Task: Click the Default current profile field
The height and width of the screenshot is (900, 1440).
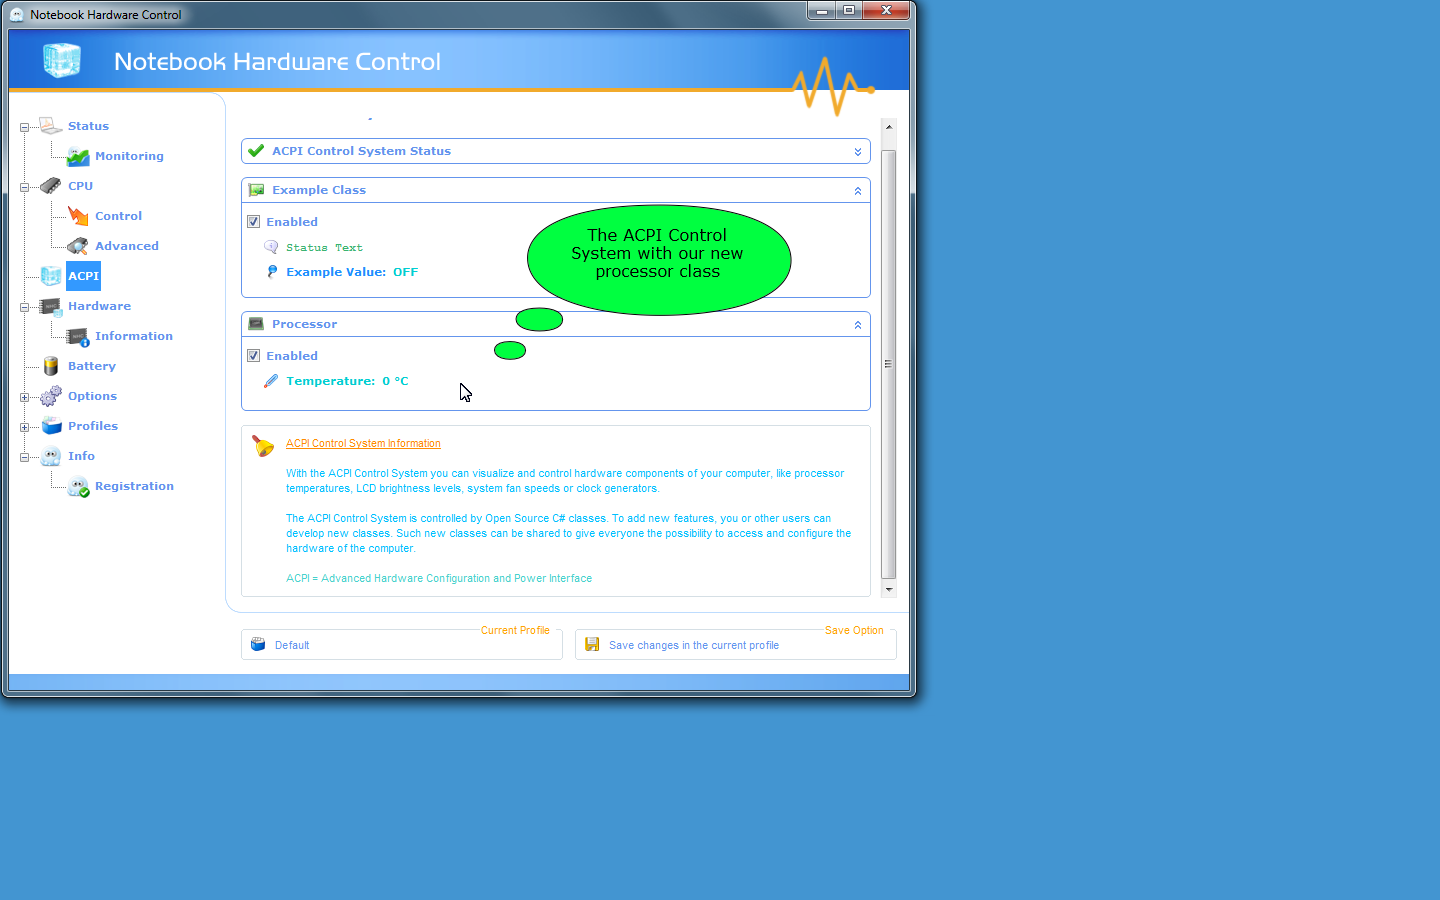Action: (x=292, y=646)
